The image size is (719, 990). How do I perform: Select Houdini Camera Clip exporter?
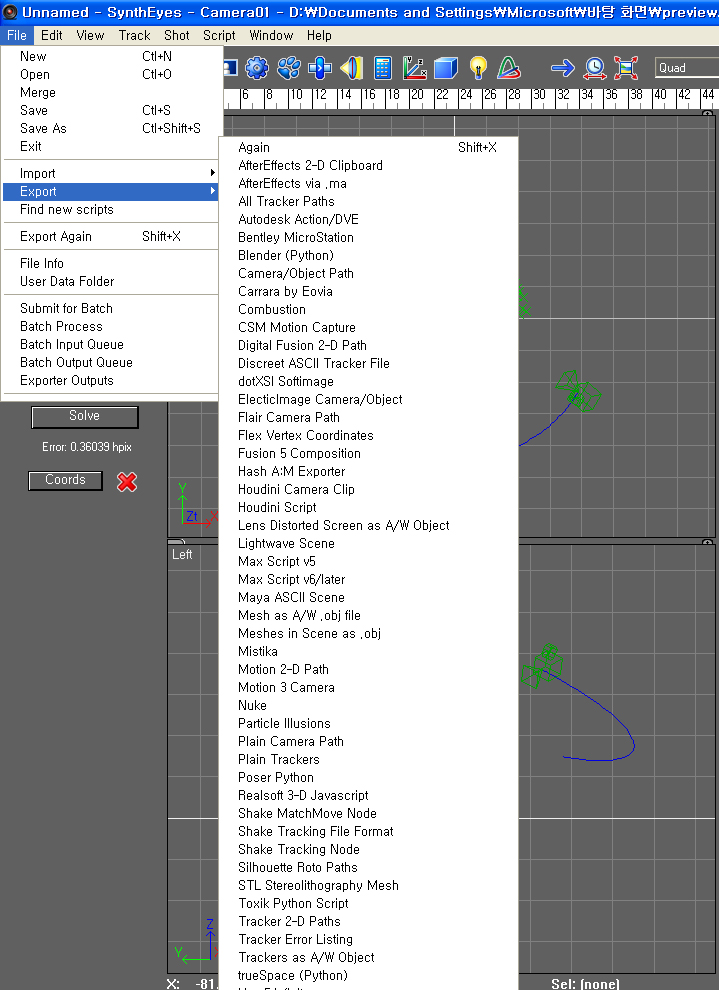click(x=368, y=489)
